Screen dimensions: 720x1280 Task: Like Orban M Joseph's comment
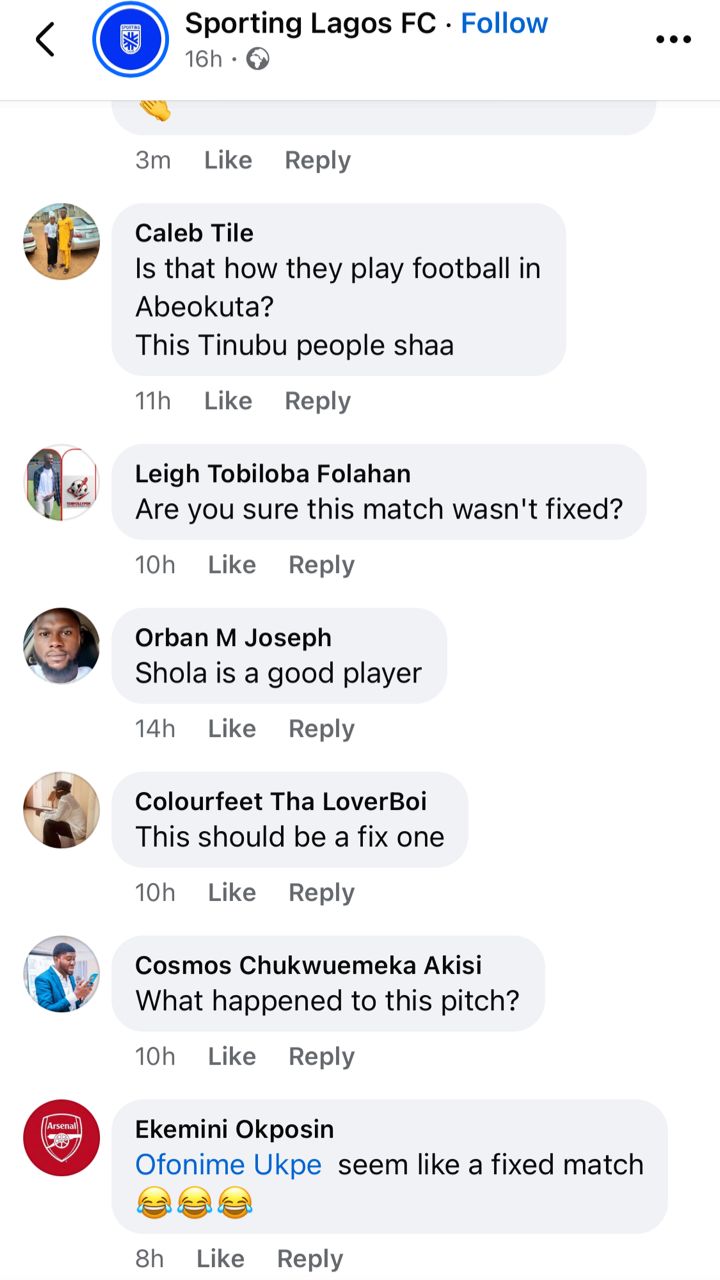tap(232, 729)
